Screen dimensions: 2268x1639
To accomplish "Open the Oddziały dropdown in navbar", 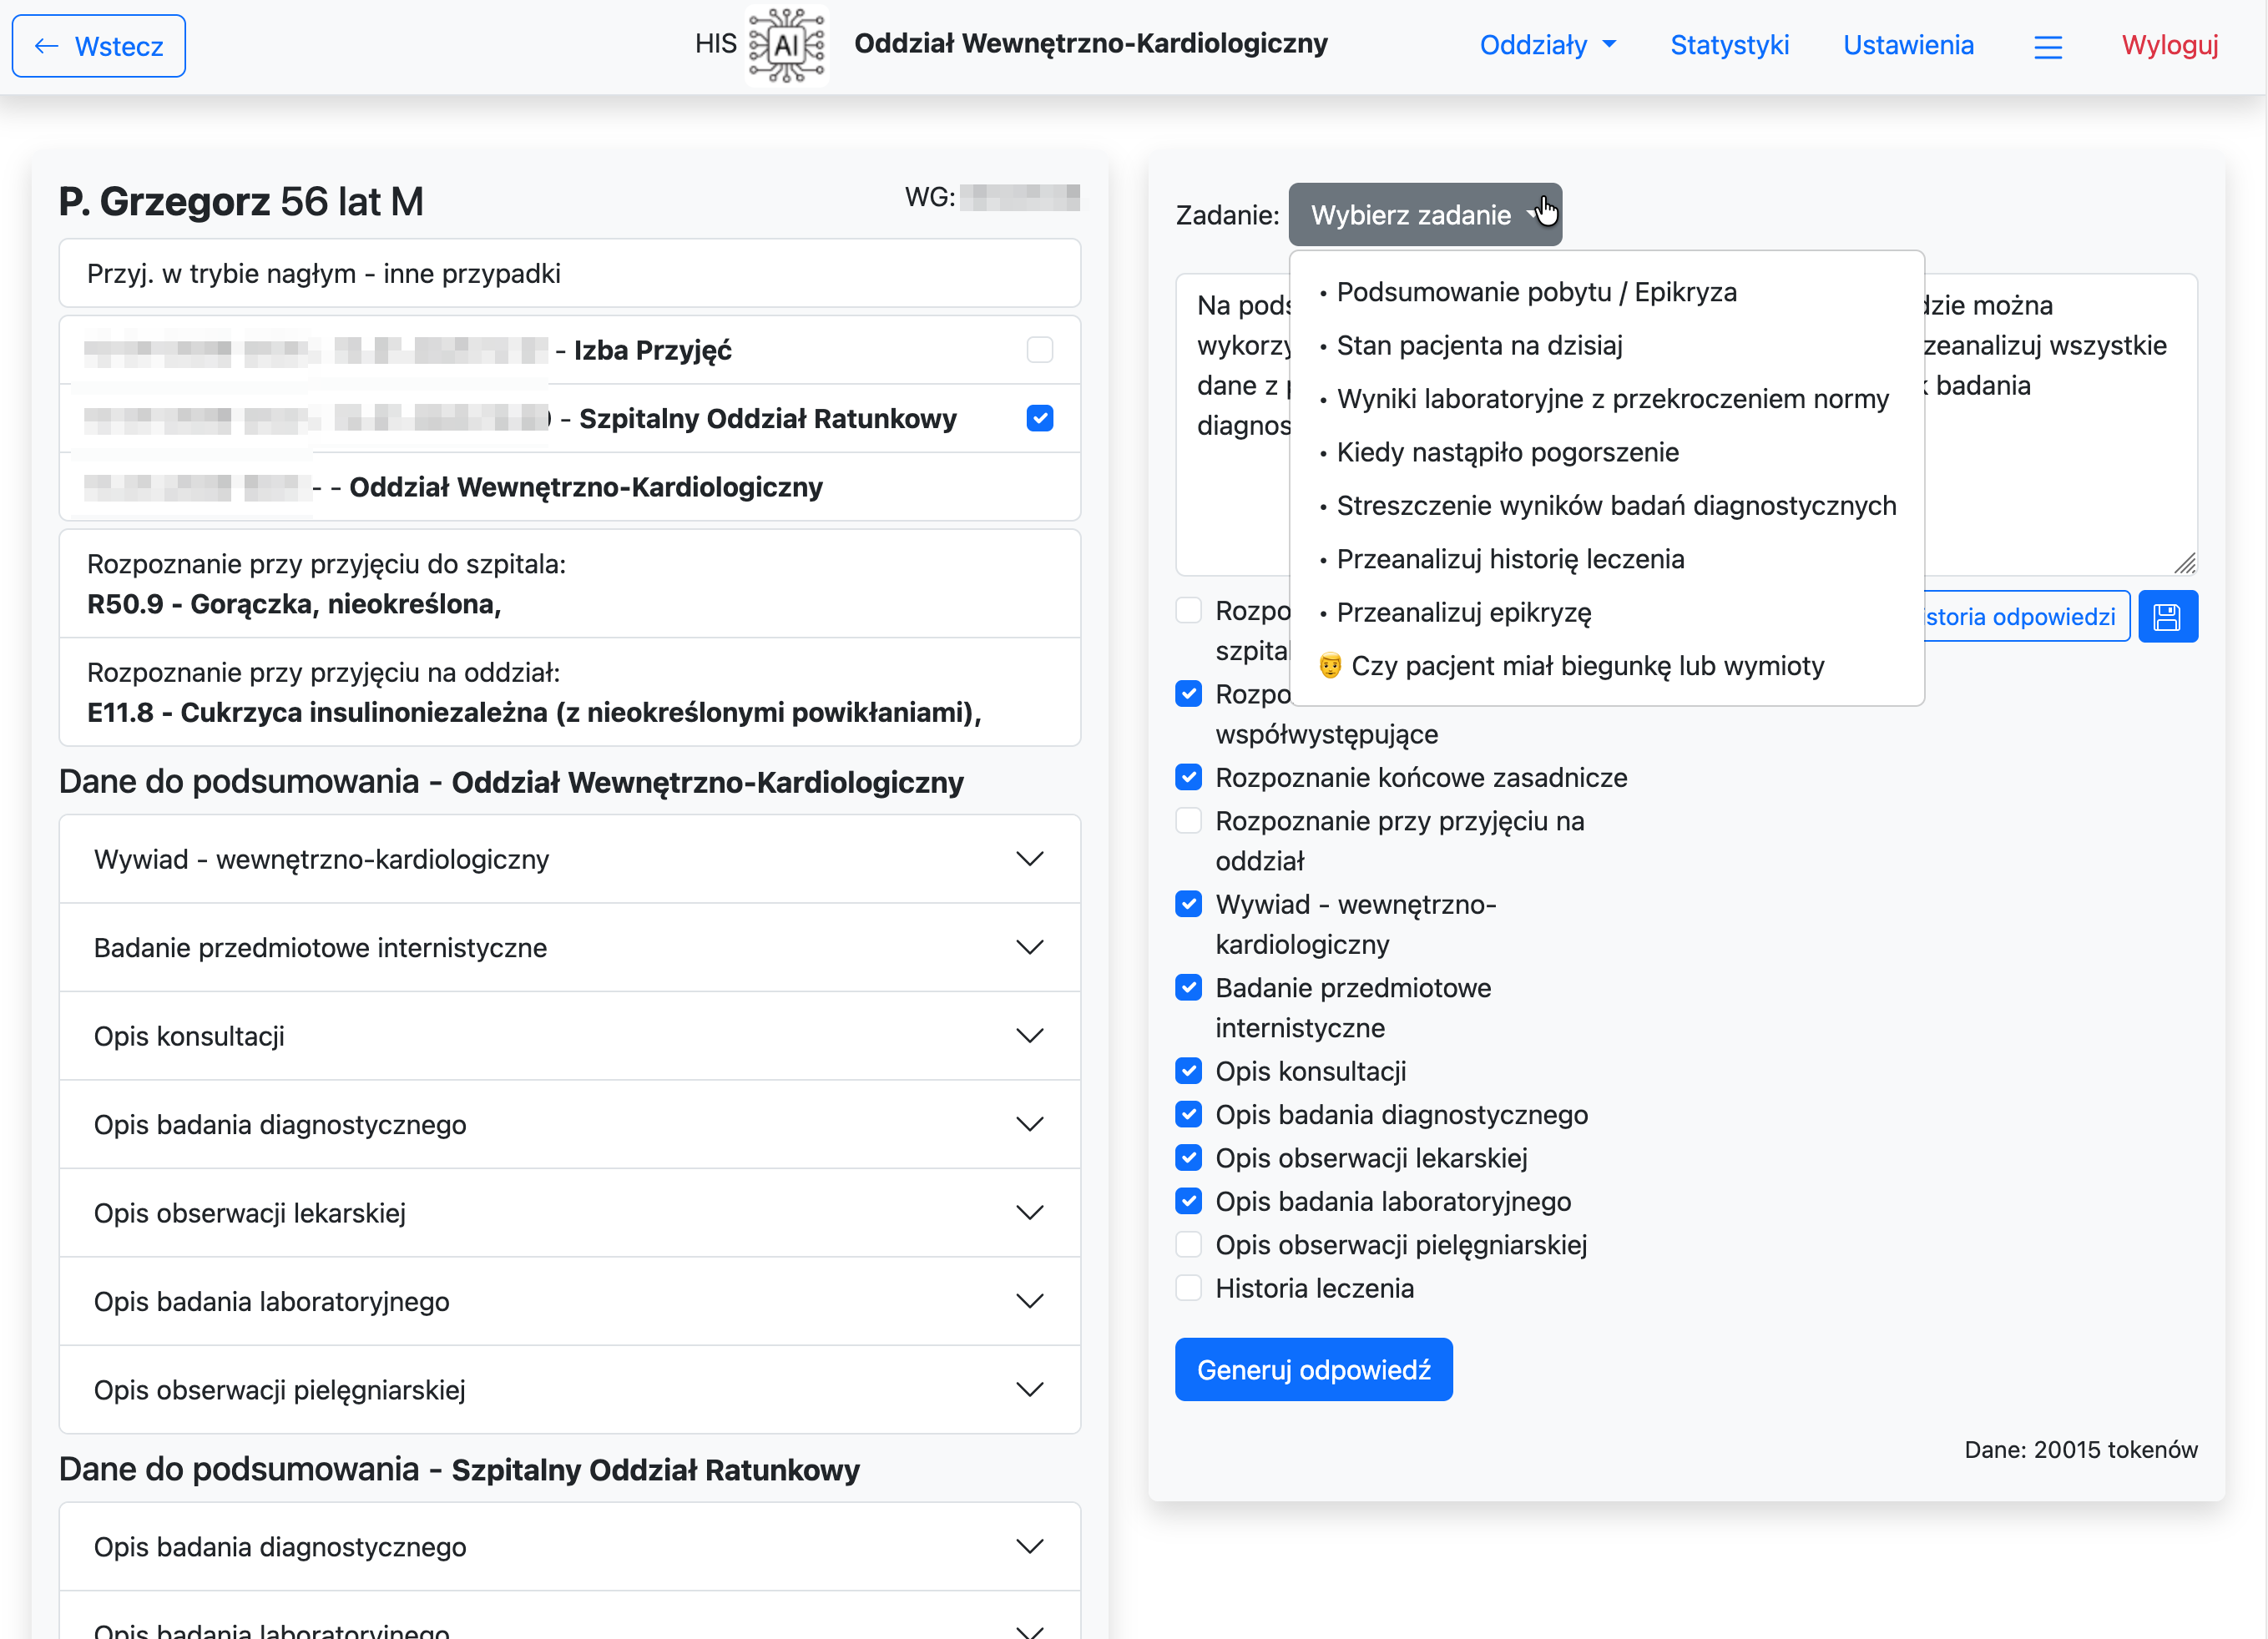I will click(1546, 45).
